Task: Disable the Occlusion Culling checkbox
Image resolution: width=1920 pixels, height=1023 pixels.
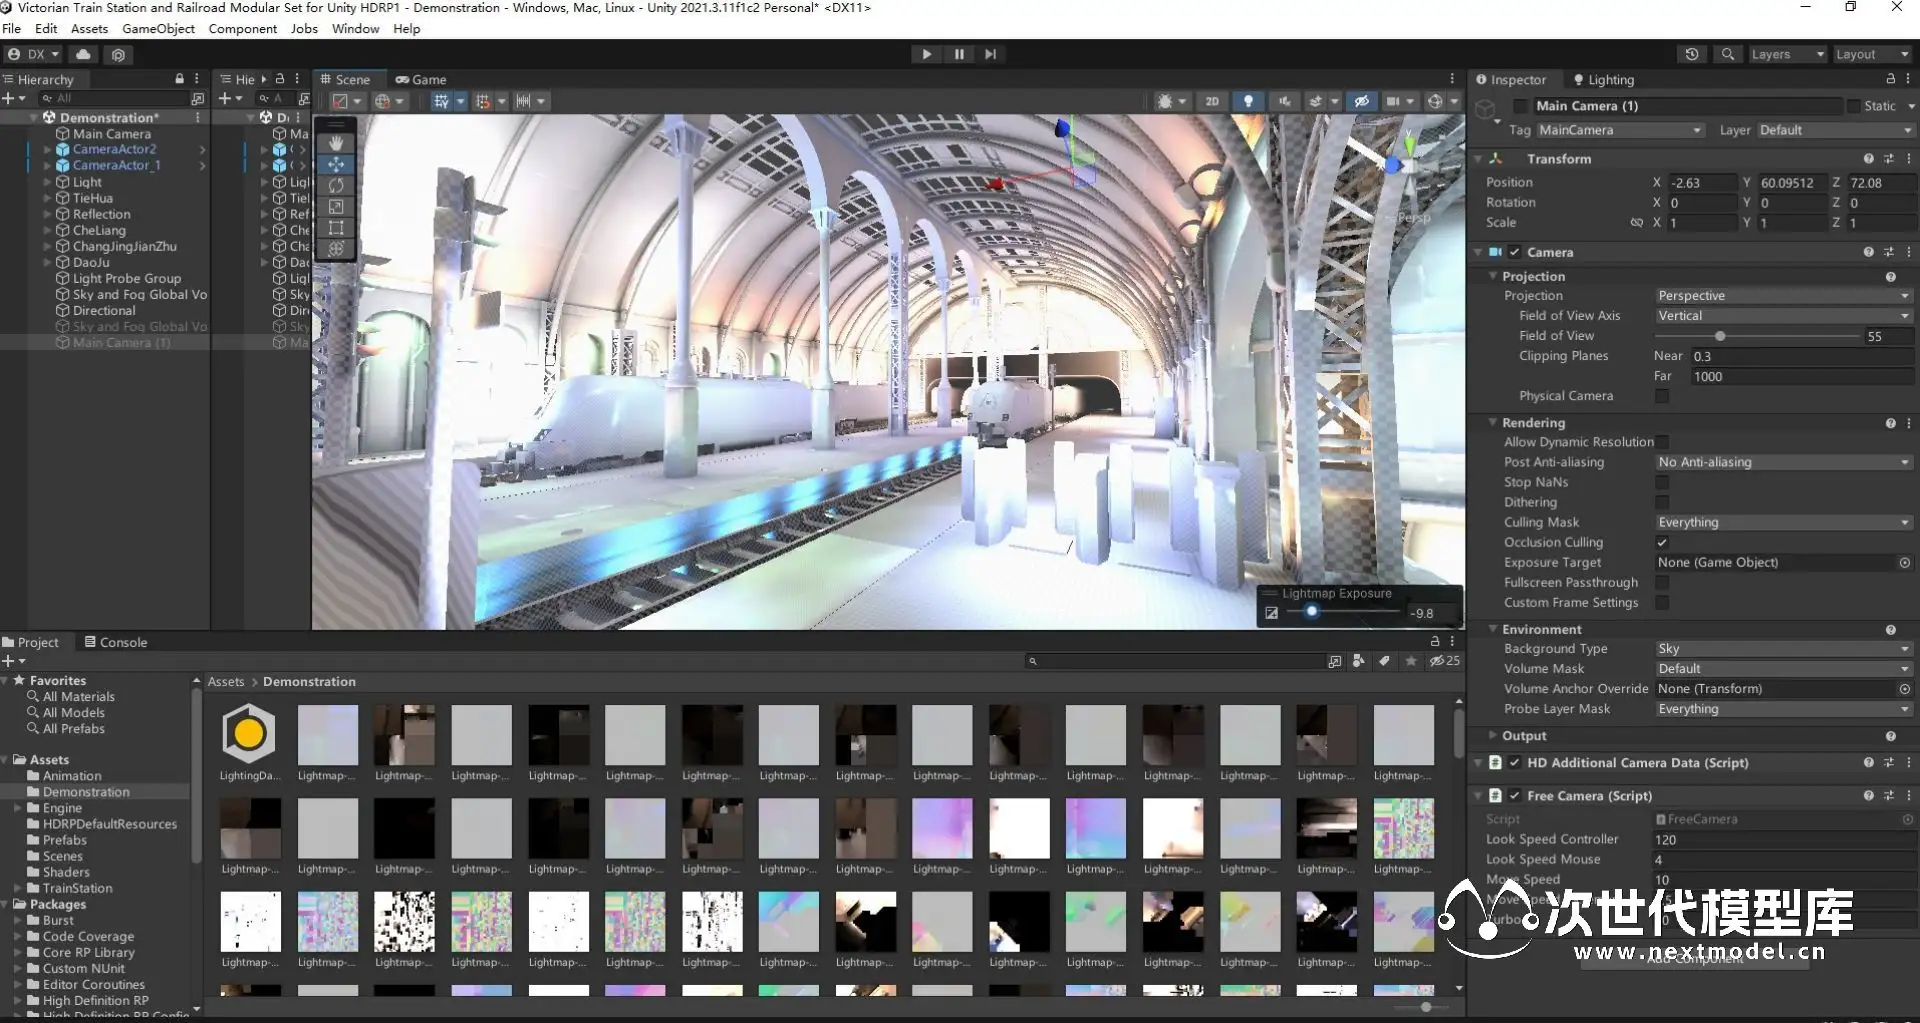Action: click(1662, 542)
